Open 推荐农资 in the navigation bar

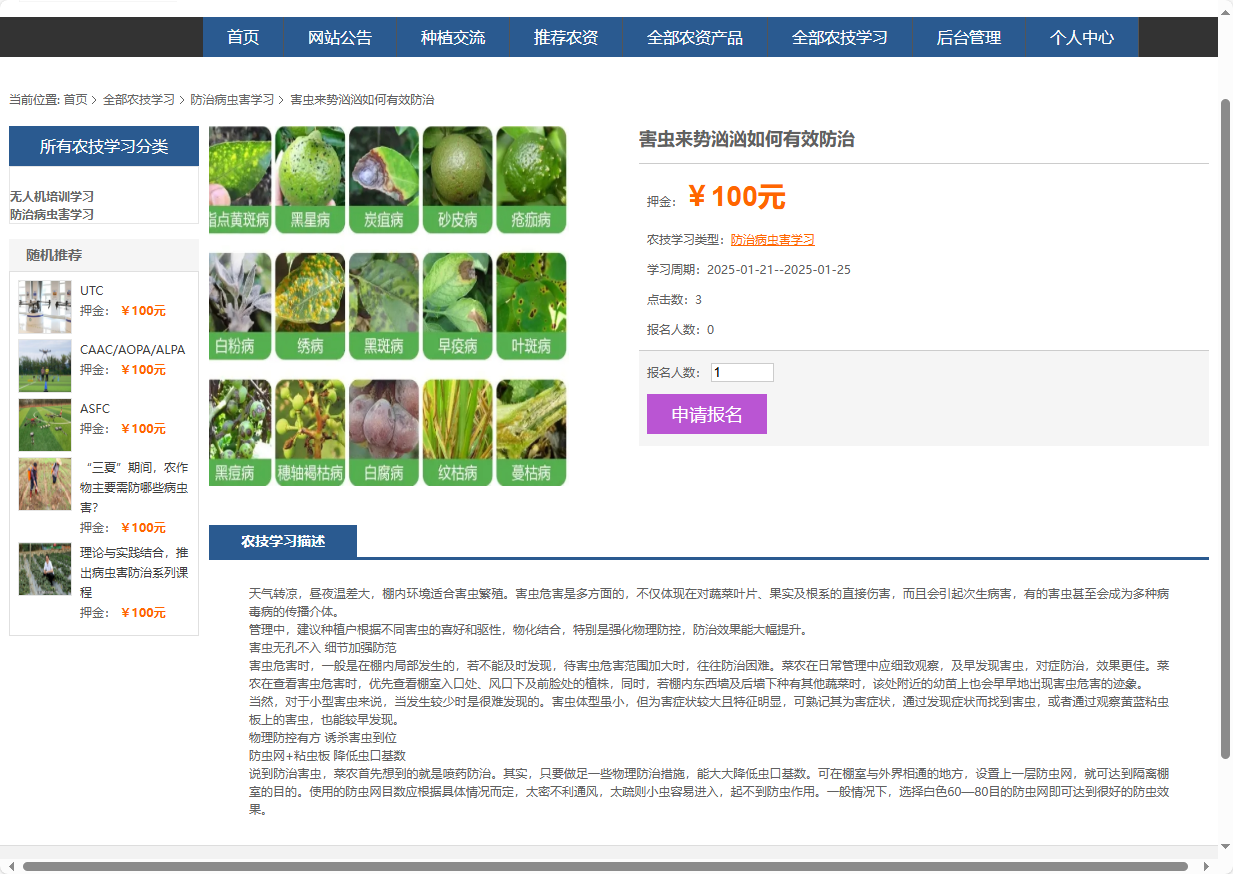coord(565,36)
